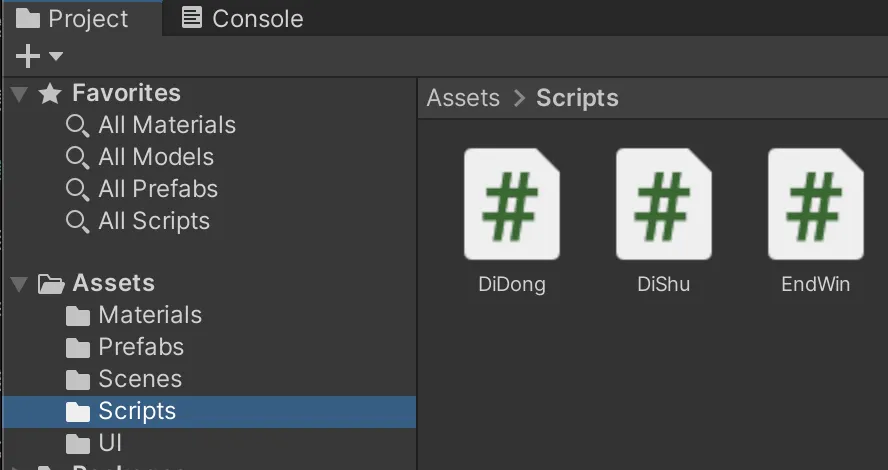Switch to the Console tab
The height and width of the screenshot is (470, 888).
click(243, 18)
